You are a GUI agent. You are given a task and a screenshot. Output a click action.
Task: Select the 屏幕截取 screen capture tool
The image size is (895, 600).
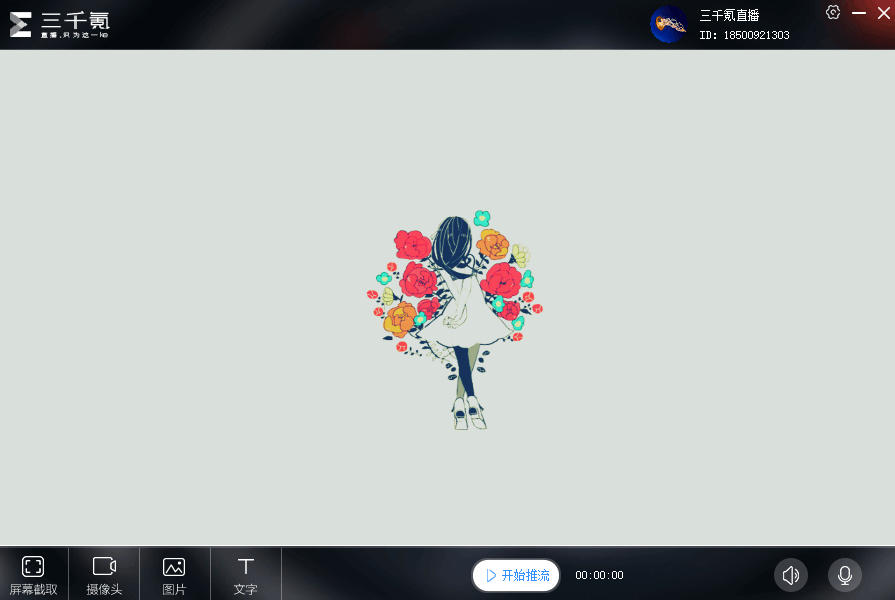[34, 574]
